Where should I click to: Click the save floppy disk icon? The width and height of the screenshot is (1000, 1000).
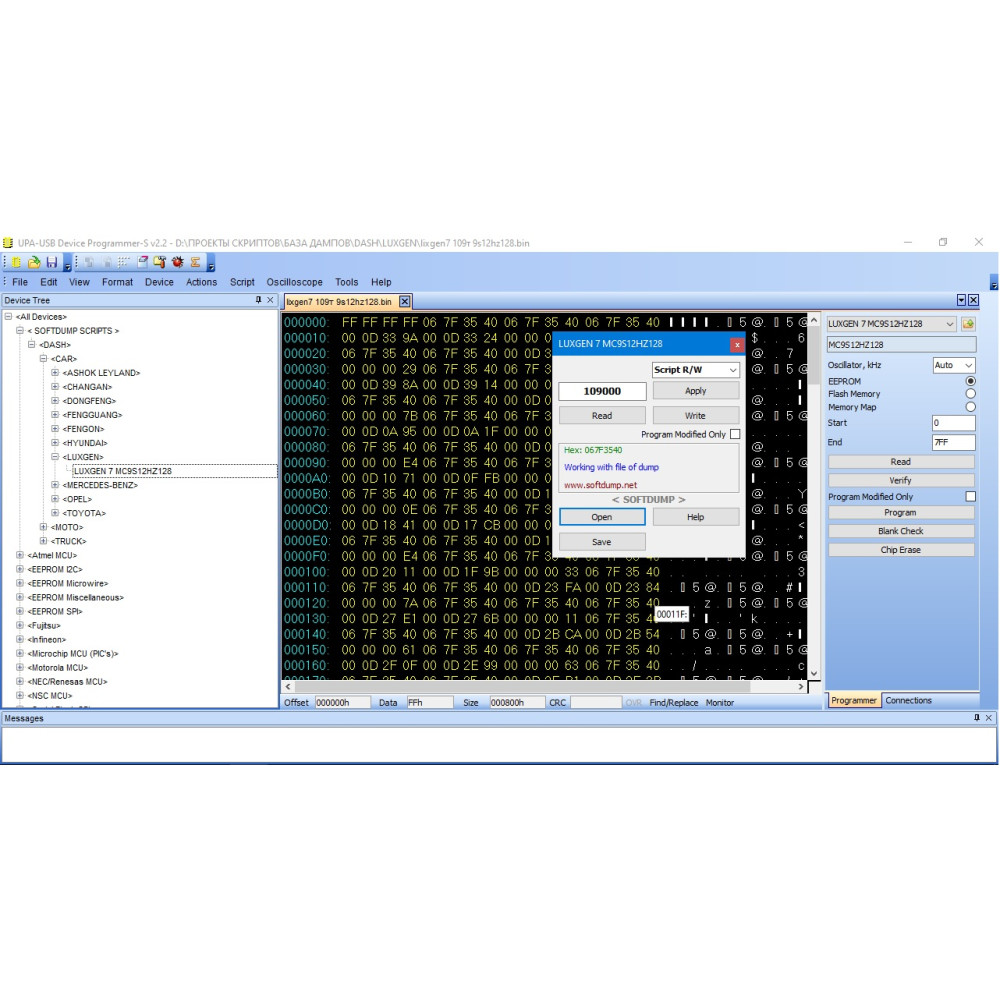click(x=52, y=262)
